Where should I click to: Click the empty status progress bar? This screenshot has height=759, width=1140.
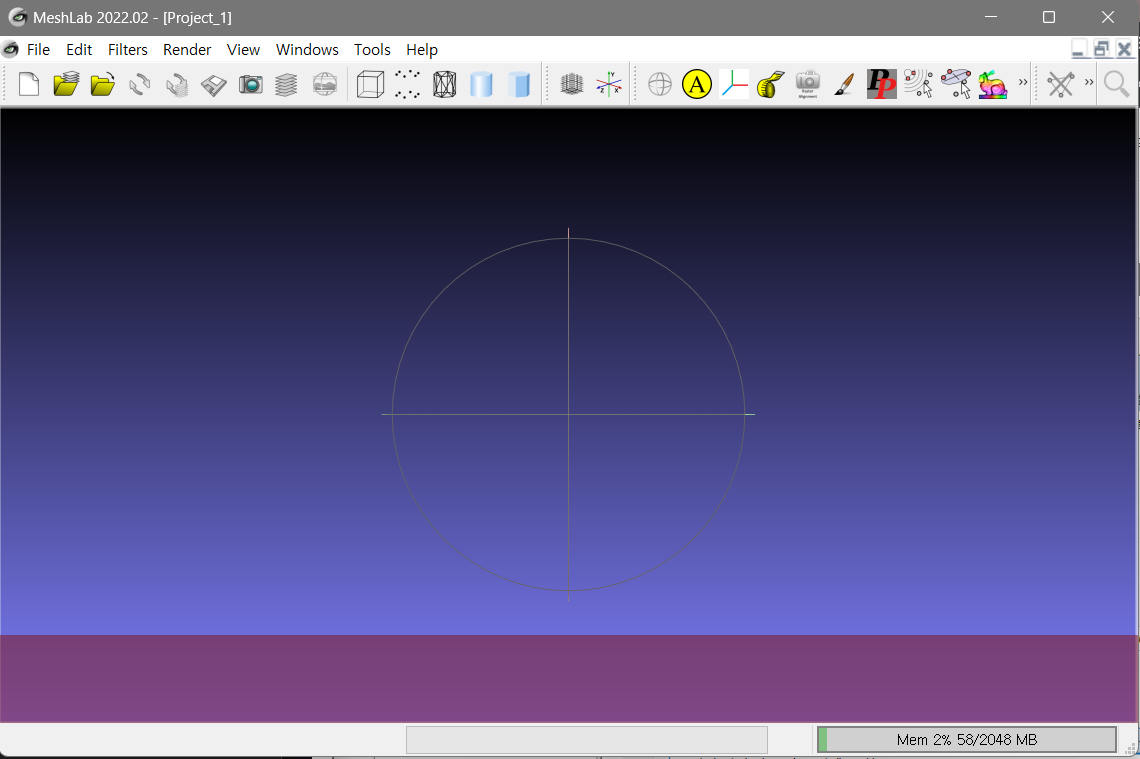coord(587,739)
